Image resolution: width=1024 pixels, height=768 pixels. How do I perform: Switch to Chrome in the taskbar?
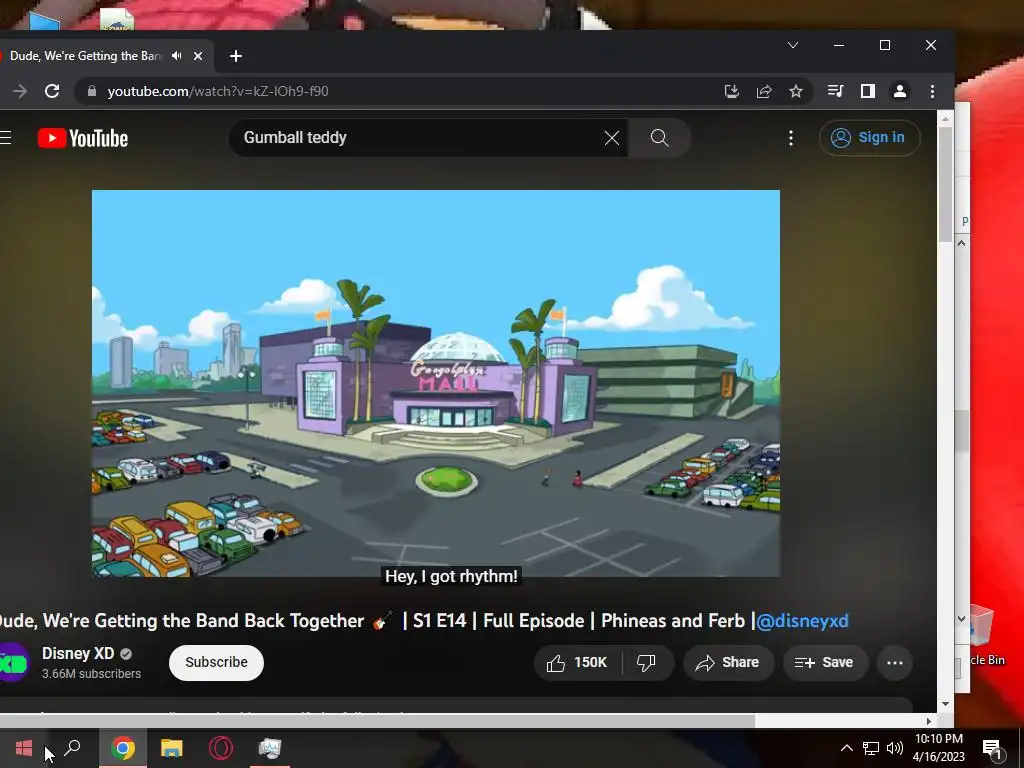tap(123, 748)
